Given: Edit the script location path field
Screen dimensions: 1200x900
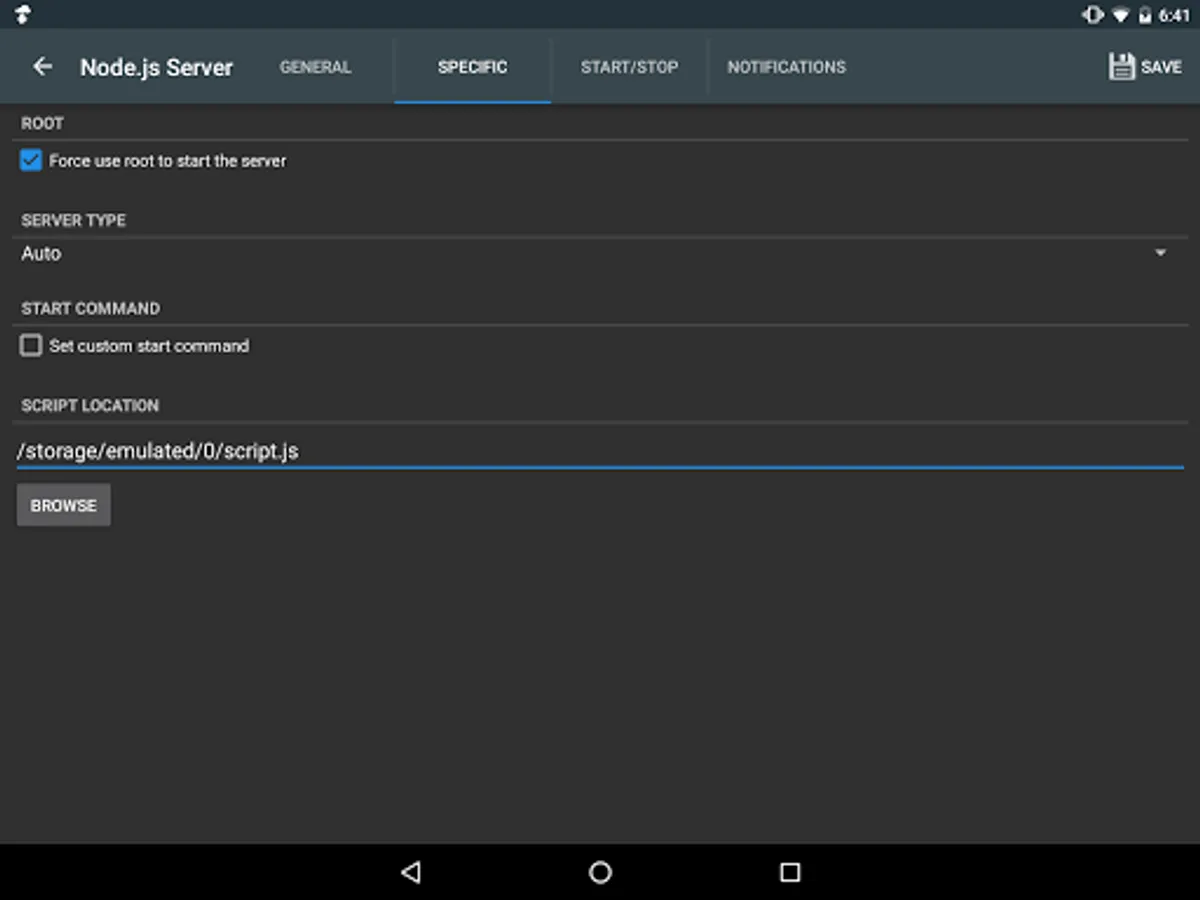Looking at the screenshot, I should pos(600,451).
